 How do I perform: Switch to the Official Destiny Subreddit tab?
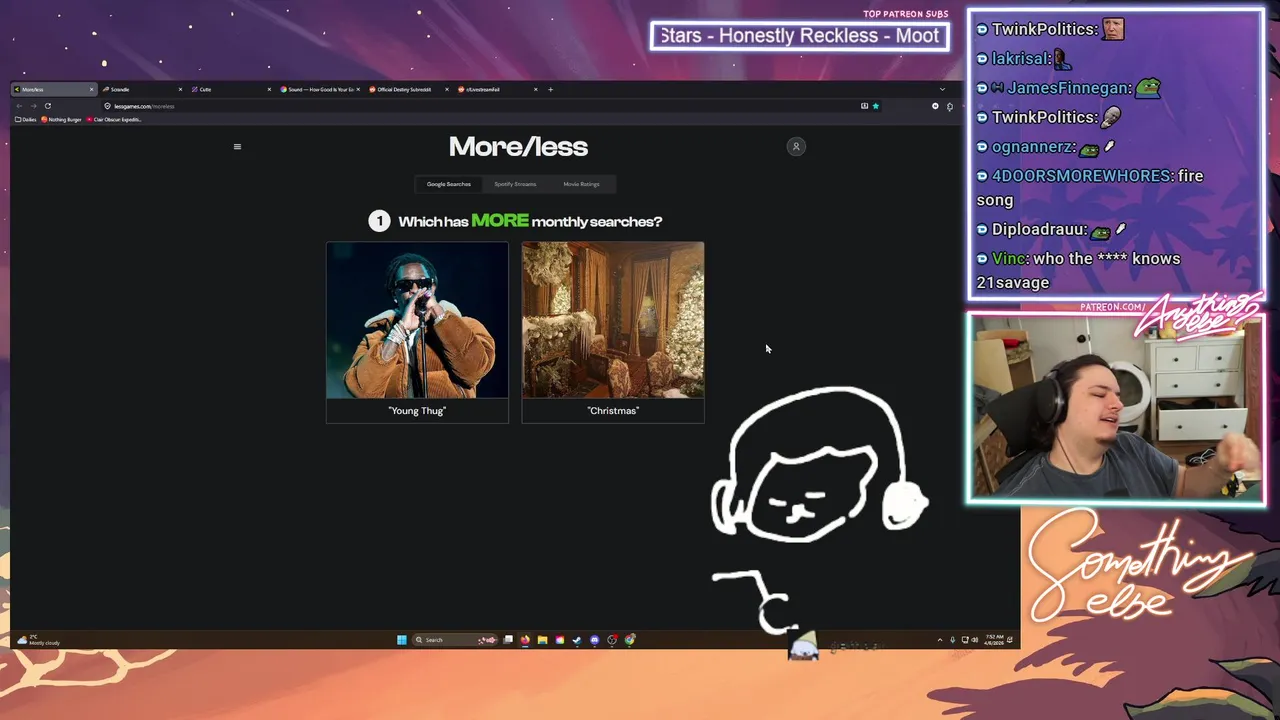[408, 89]
